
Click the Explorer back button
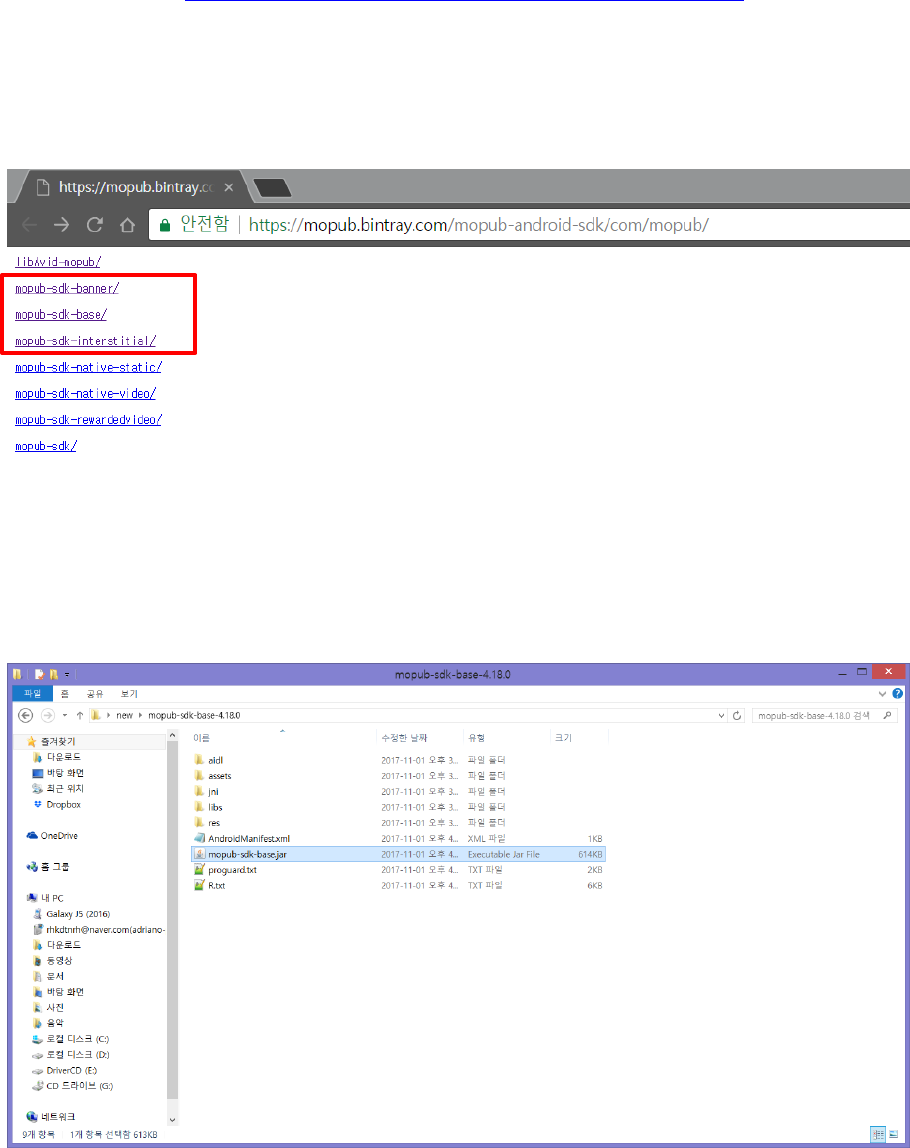[26, 715]
